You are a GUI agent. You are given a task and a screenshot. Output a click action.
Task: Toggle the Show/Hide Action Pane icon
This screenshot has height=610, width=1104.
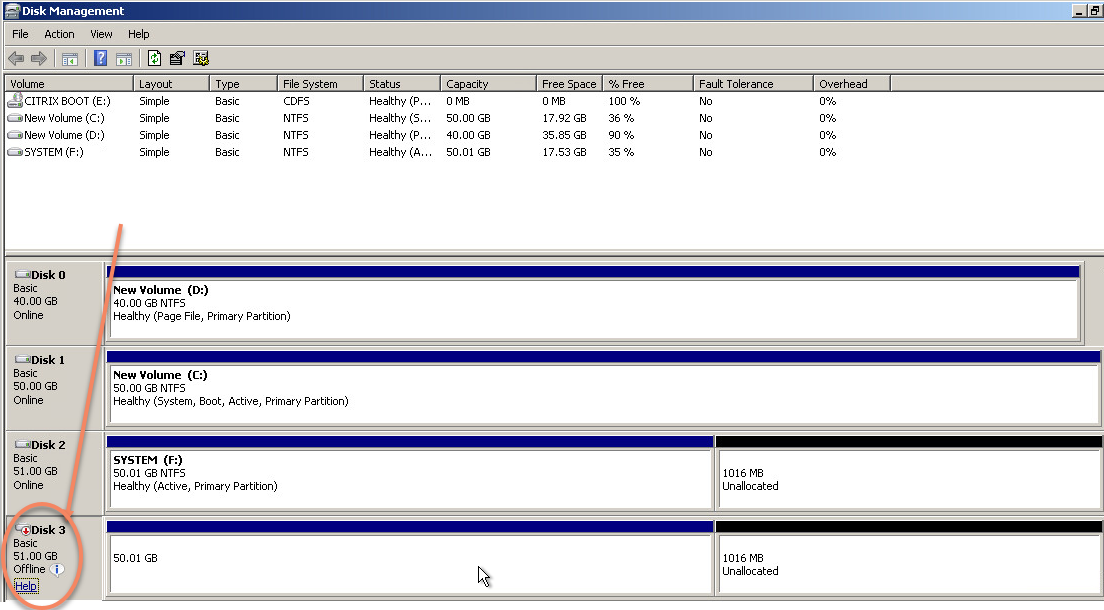point(124,59)
